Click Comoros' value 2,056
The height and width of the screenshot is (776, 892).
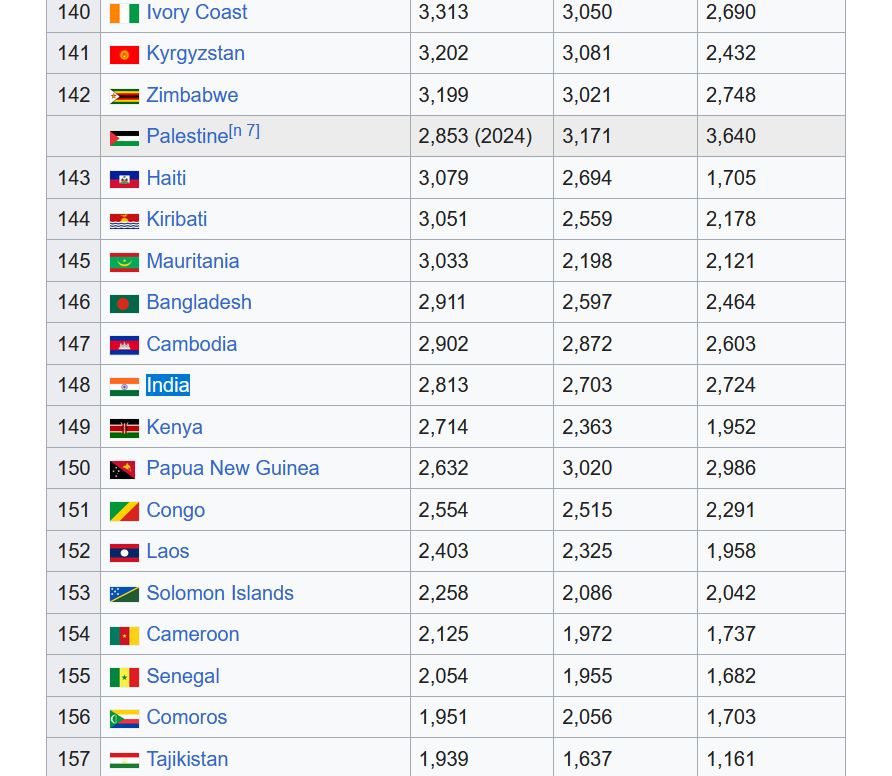pyautogui.click(x=587, y=718)
